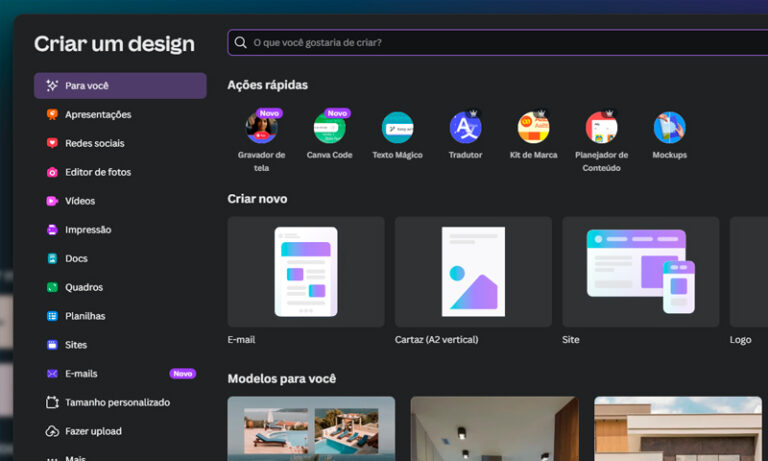Open the Vídeos category
This screenshot has height=461, width=768.
pyautogui.click(x=120, y=201)
